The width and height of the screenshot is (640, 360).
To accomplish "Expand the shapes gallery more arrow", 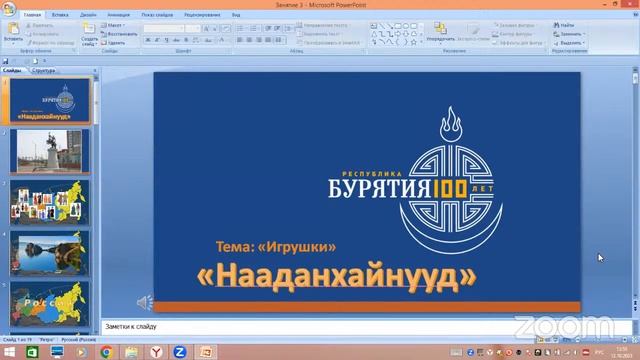I will click(x=421, y=42).
